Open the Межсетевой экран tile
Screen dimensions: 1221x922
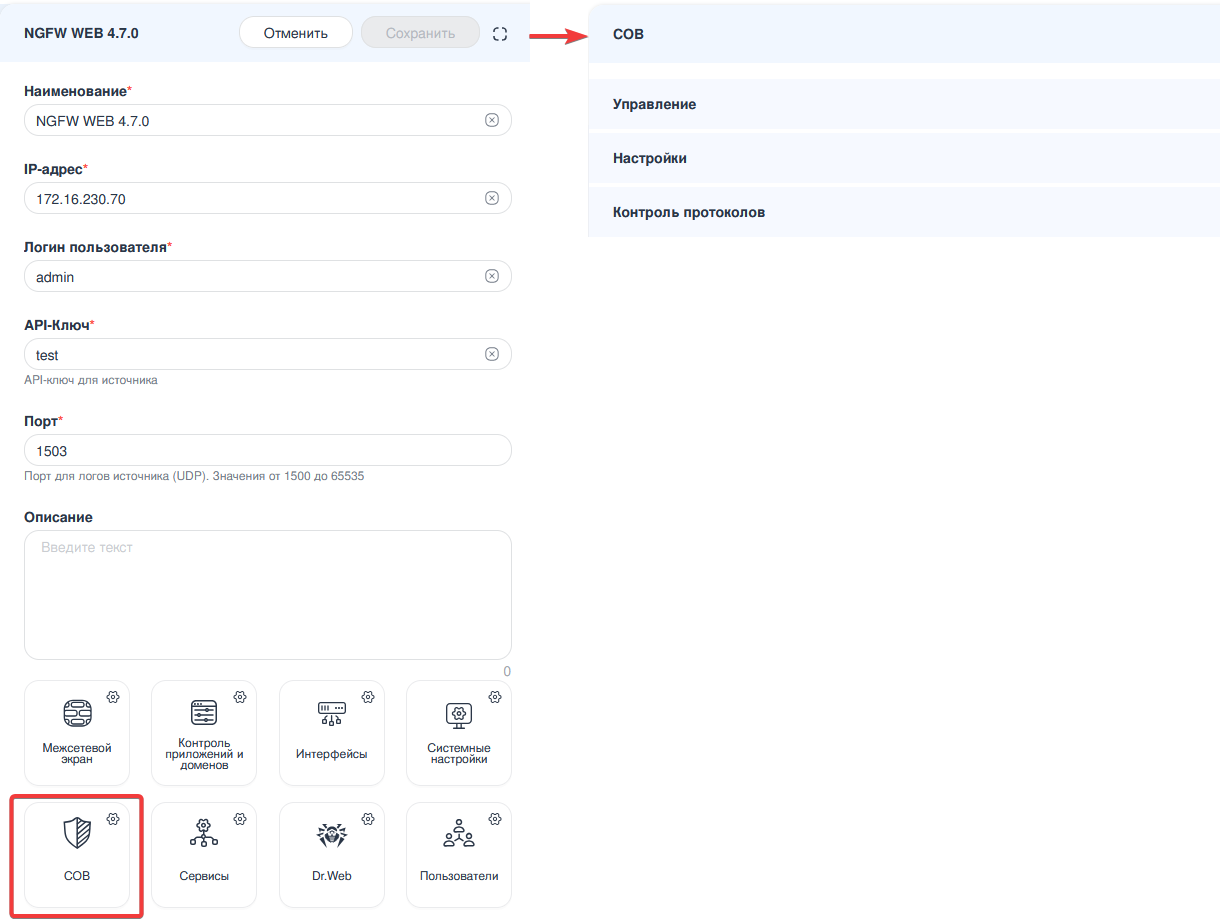pyautogui.click(x=77, y=733)
